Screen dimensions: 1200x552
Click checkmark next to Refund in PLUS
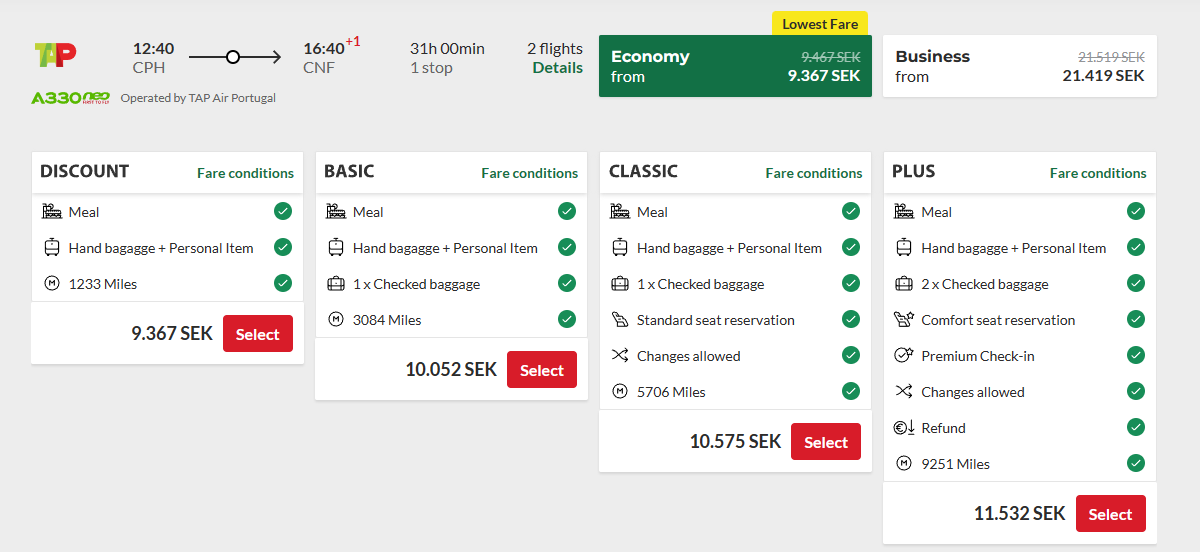pos(1135,427)
